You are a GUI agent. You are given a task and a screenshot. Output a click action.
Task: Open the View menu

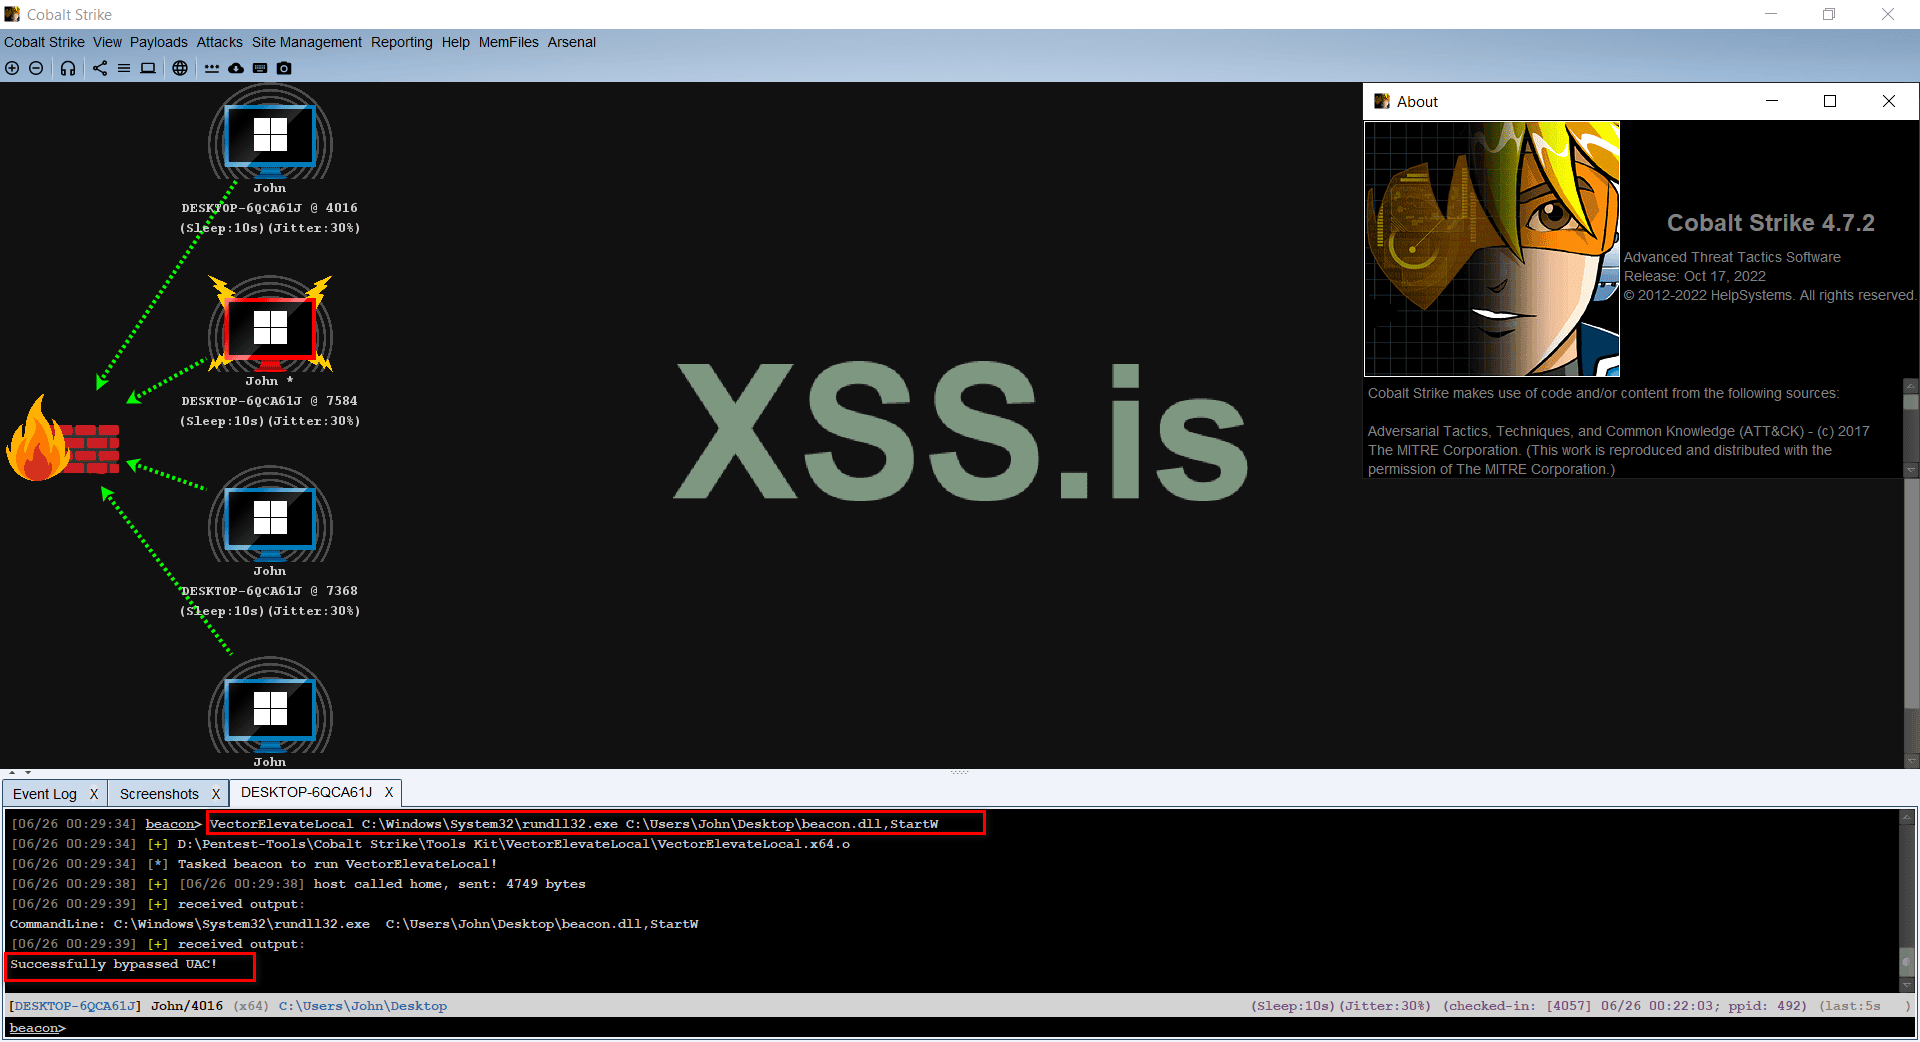[107, 42]
